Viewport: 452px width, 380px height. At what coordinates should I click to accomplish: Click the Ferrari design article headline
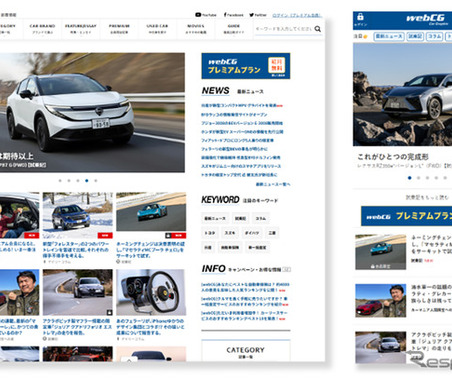[150, 327]
